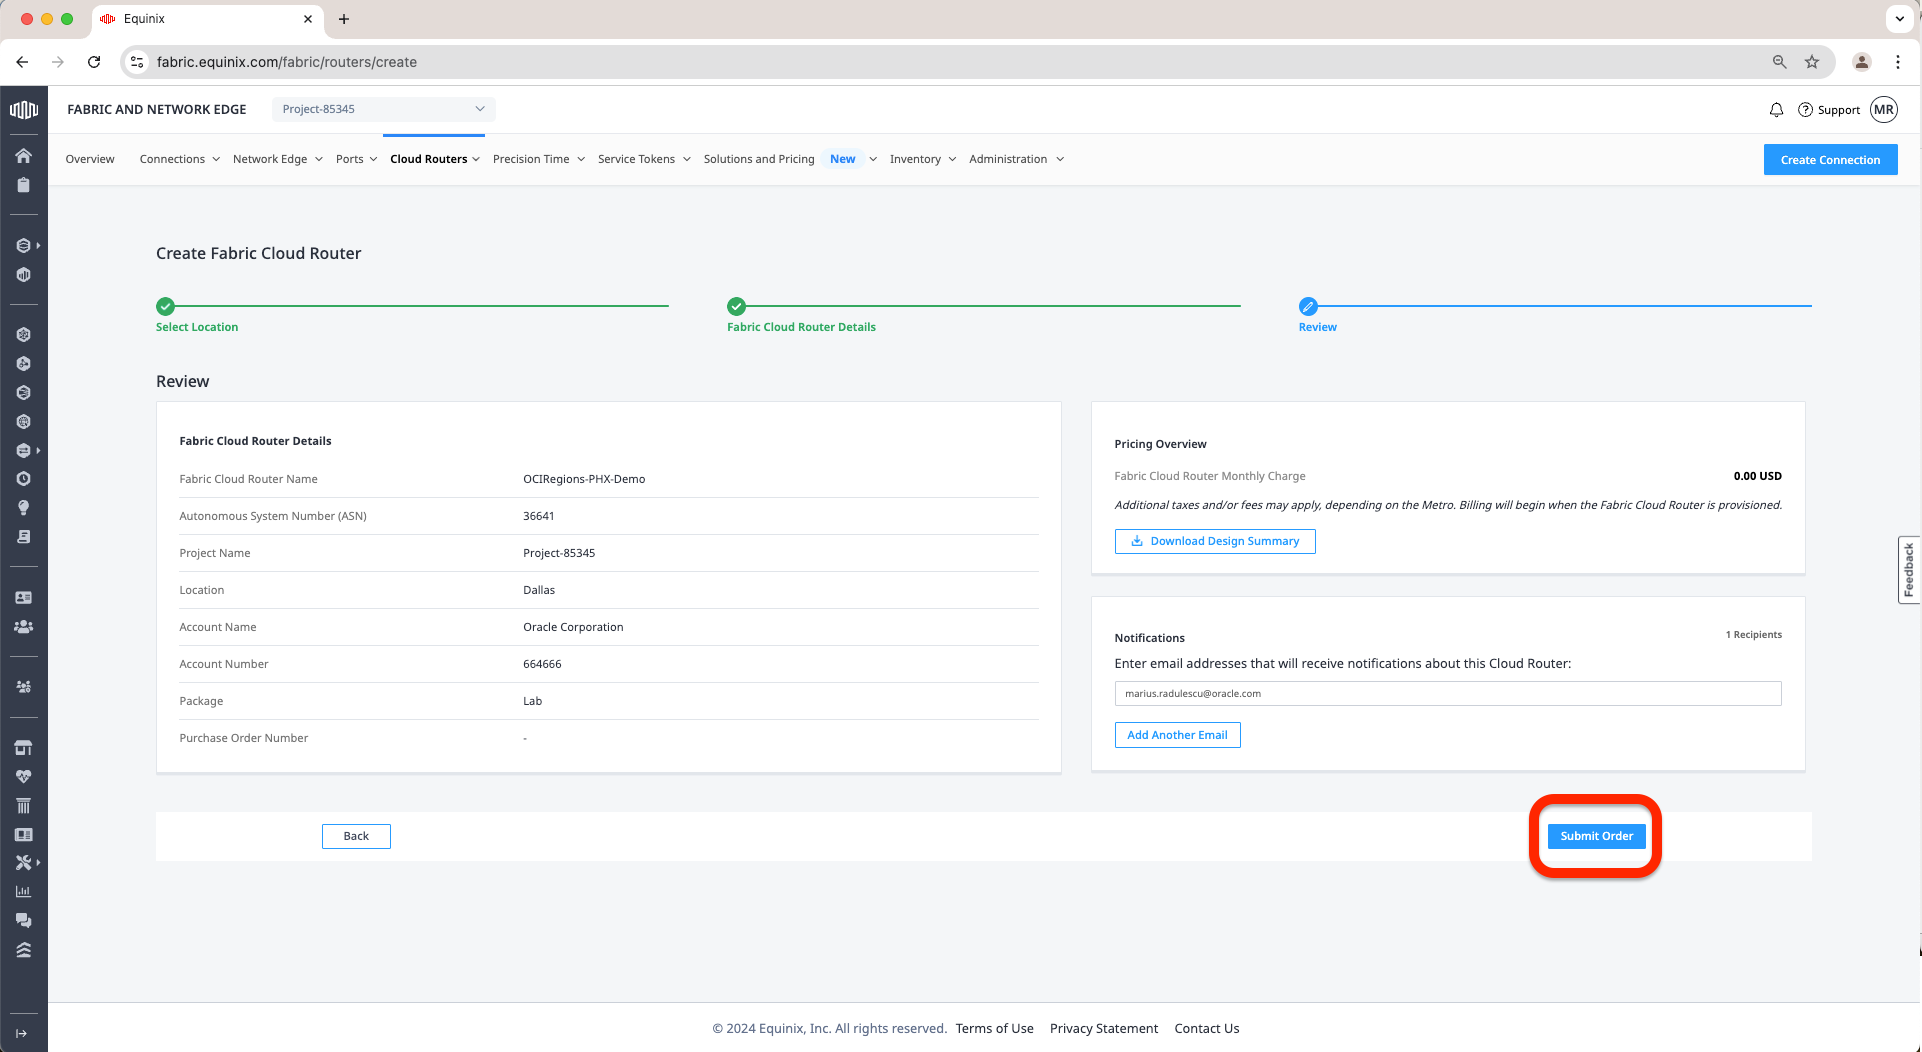Open the Terms of Use link
This screenshot has width=1922, height=1052.
pos(994,1028)
